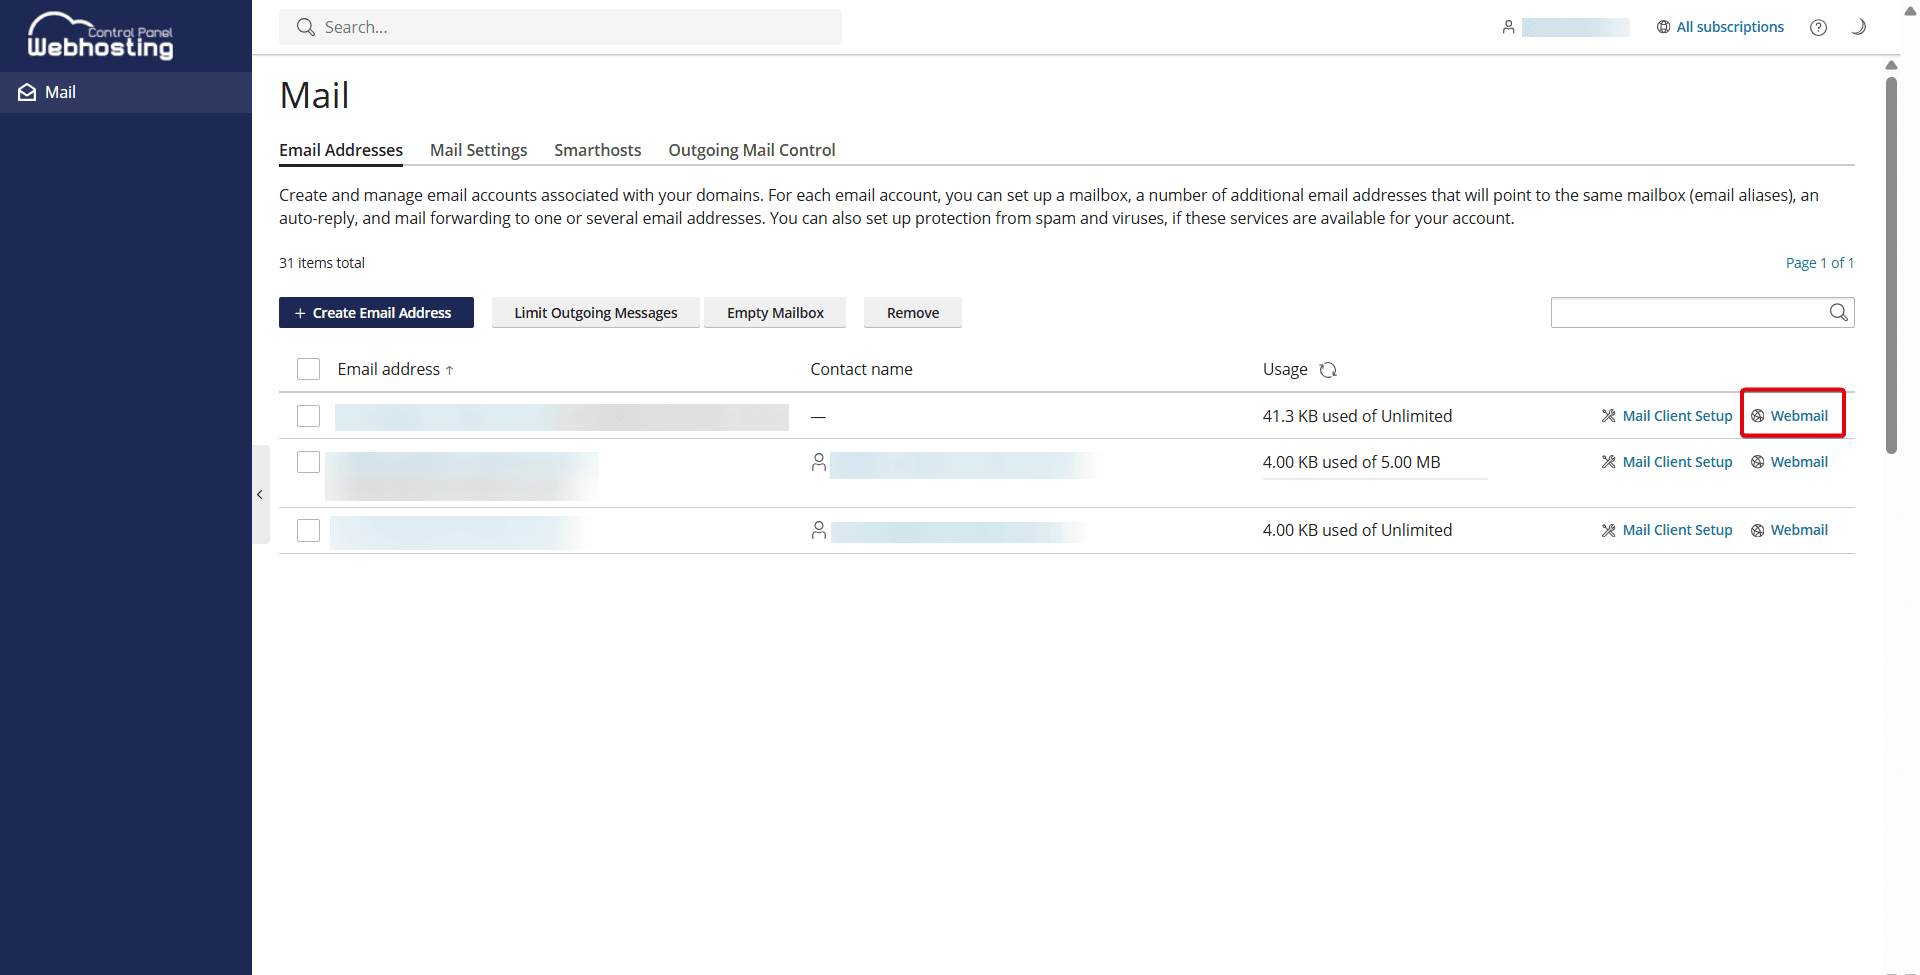
Task: Check the first email address row
Action: 308,416
